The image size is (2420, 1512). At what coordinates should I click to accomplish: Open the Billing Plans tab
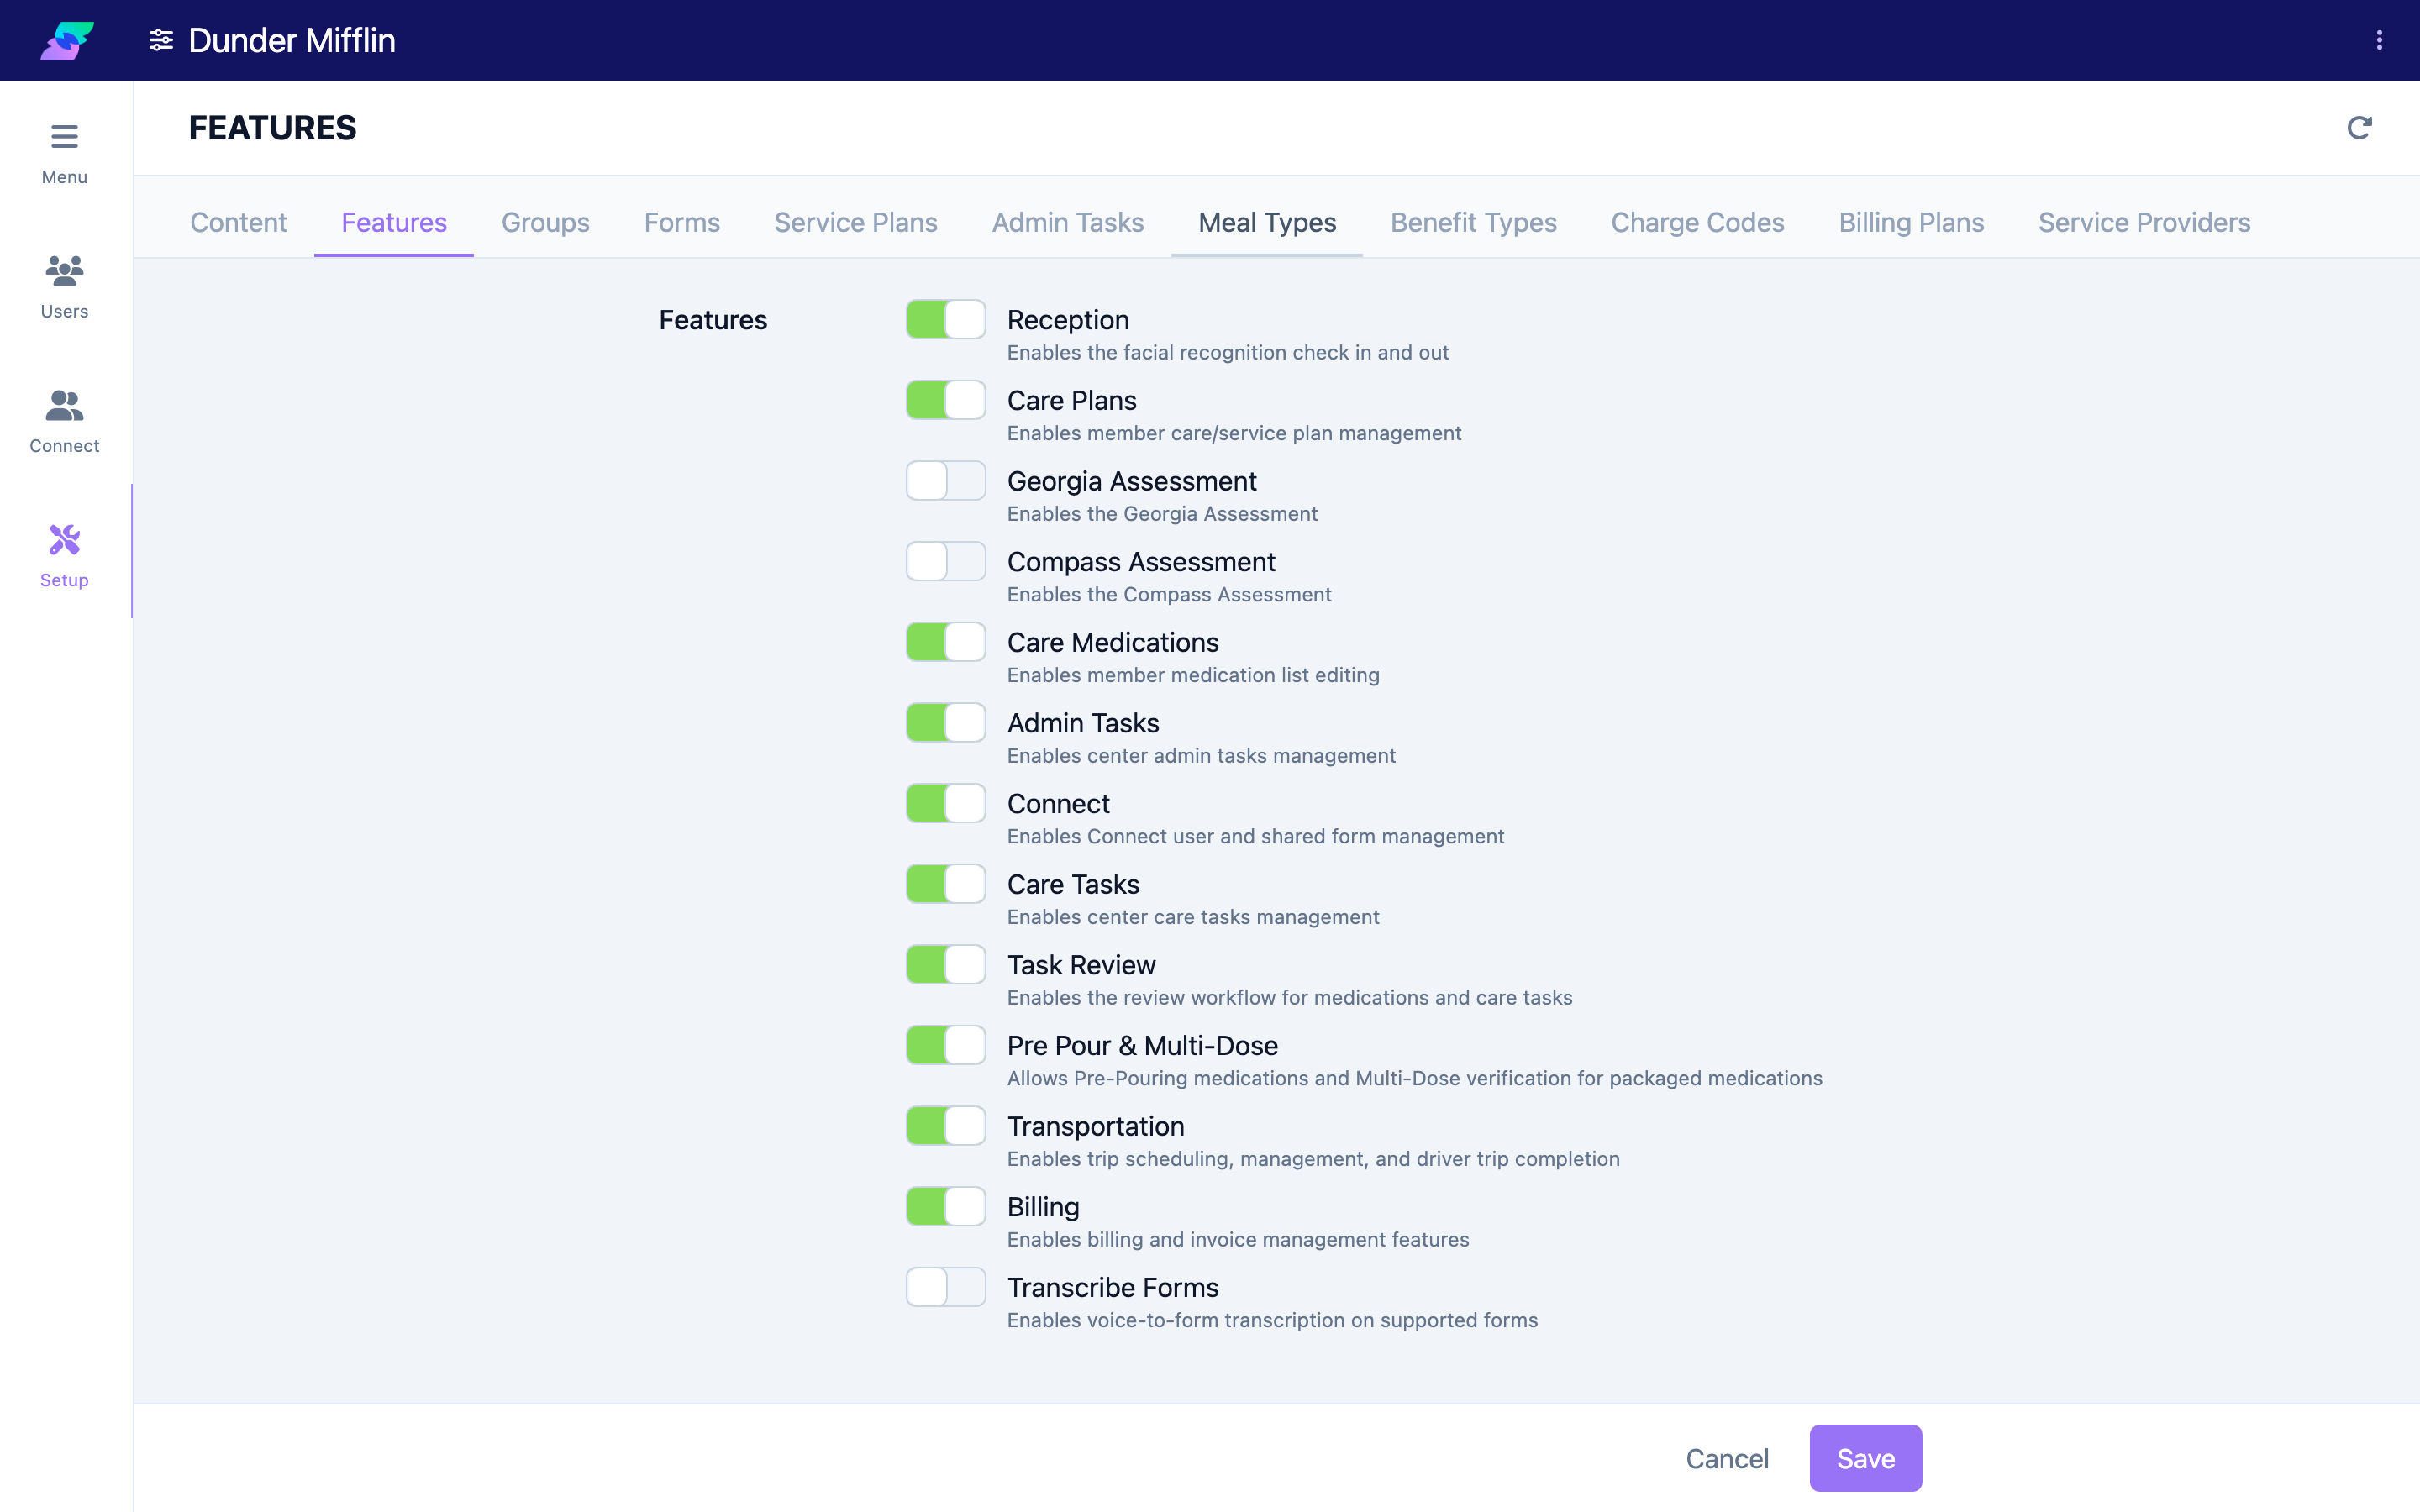pos(1911,222)
